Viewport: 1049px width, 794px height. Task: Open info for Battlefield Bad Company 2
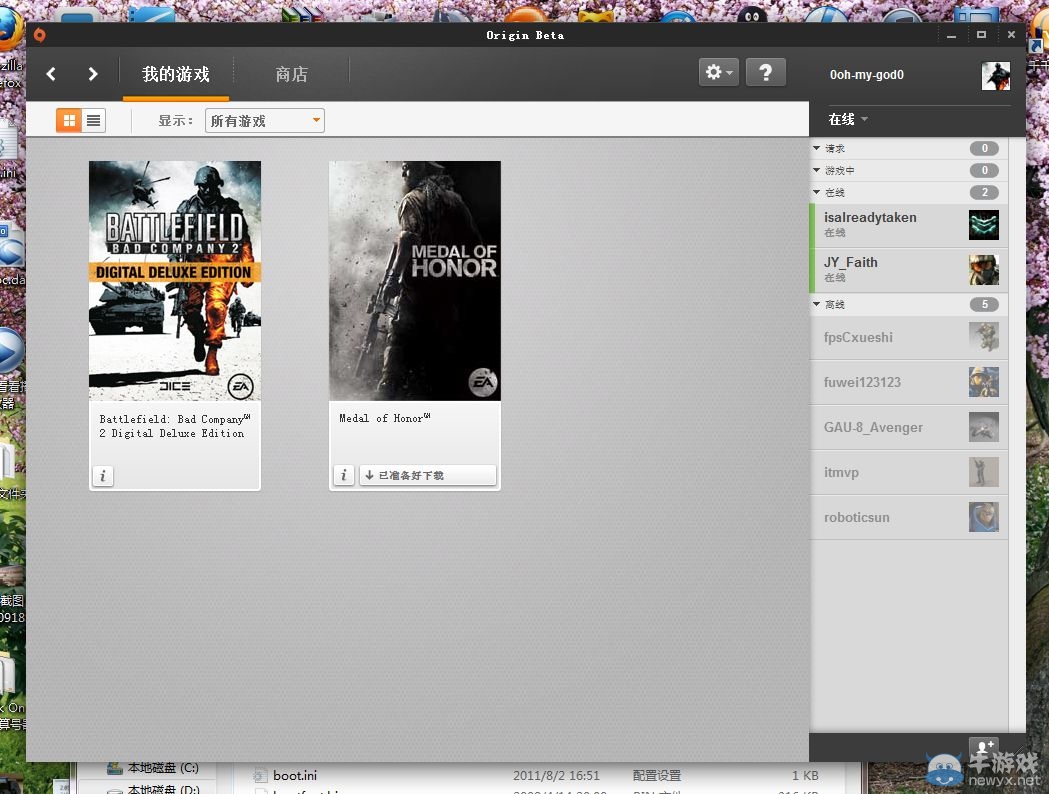(102, 476)
